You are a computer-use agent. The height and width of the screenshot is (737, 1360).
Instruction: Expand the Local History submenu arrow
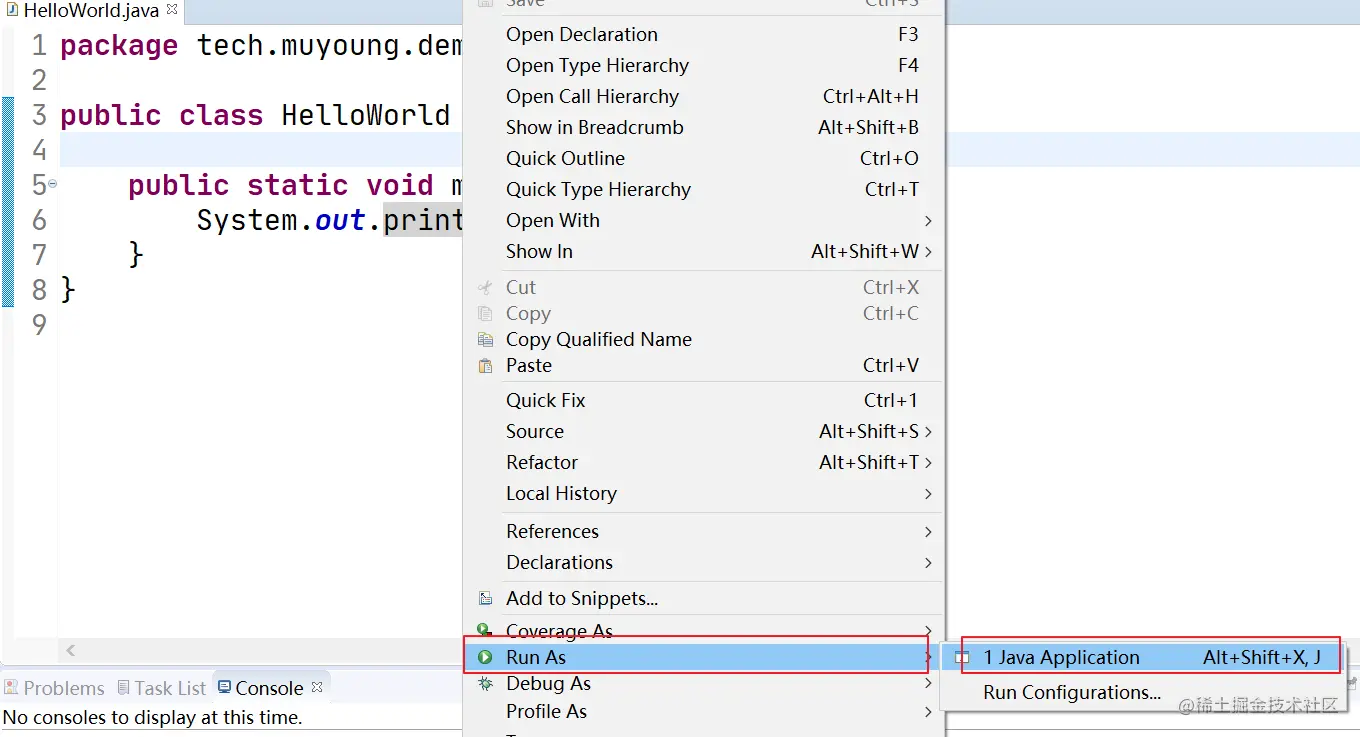click(x=928, y=493)
